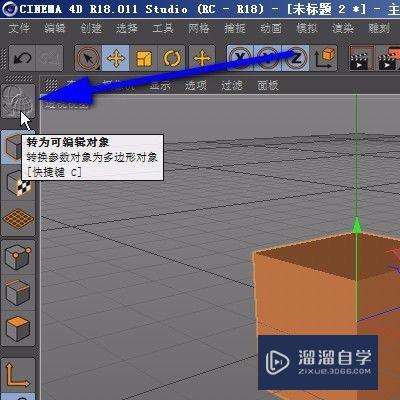Viewport: 400px width, 400px height.
Task: Open the 创建 menu
Action: [91, 28]
